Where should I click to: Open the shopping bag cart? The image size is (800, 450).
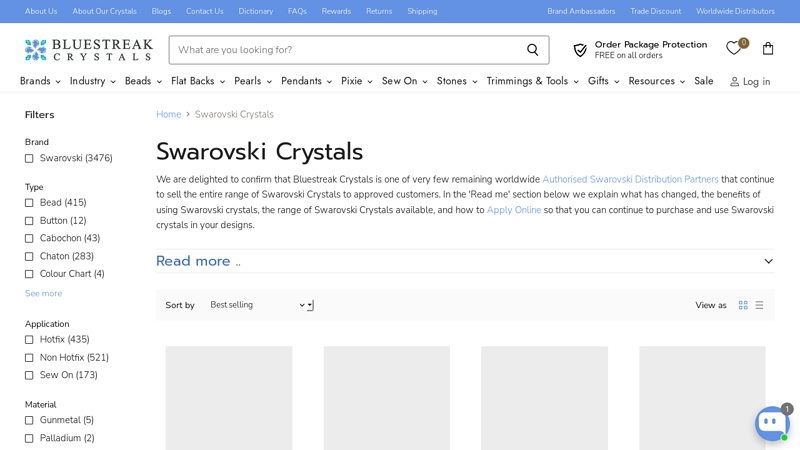coord(768,48)
